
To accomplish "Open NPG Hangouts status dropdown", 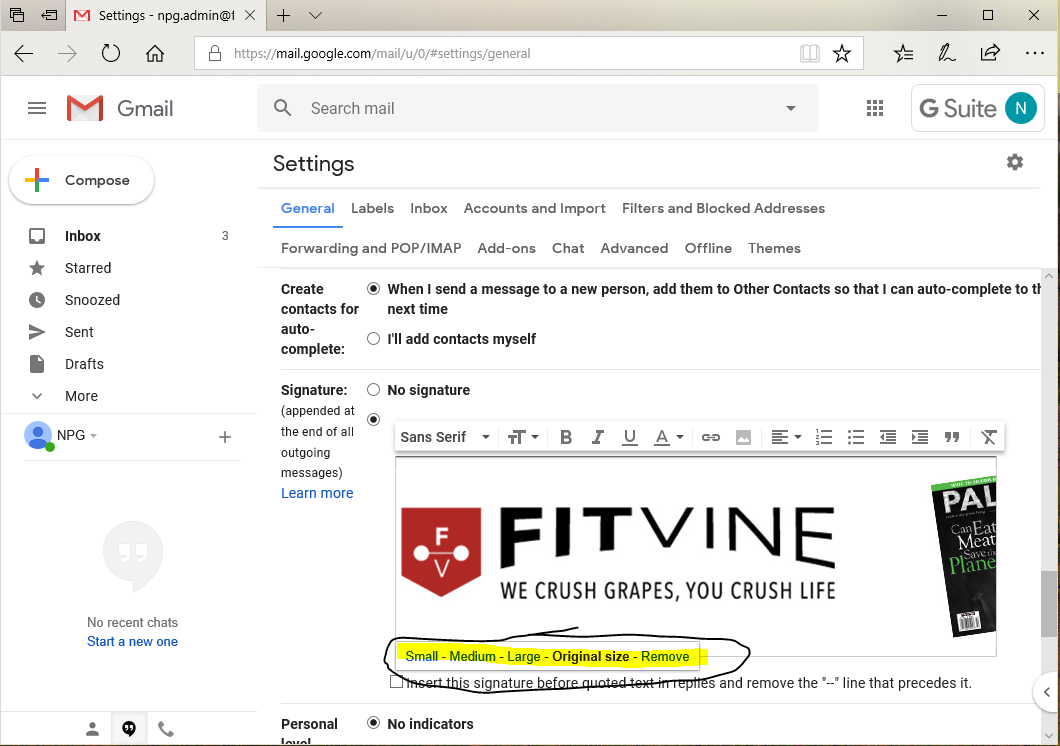I will pos(93,436).
